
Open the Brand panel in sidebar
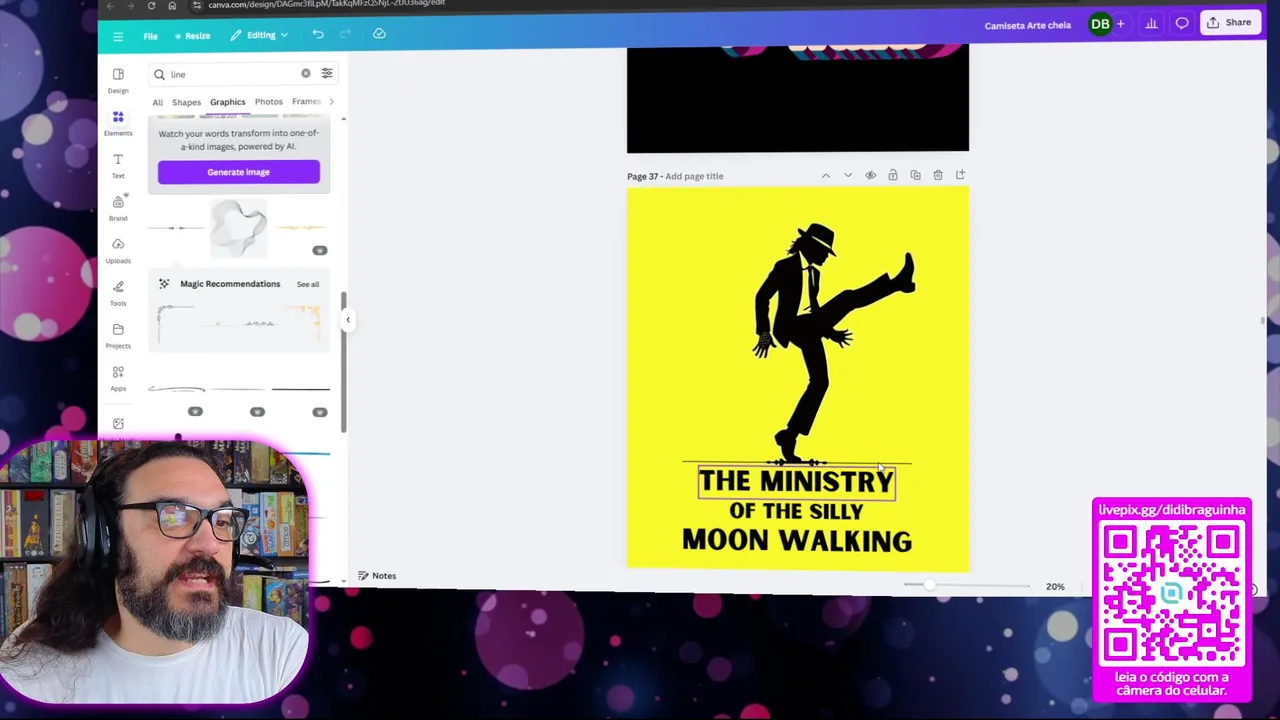click(x=118, y=208)
